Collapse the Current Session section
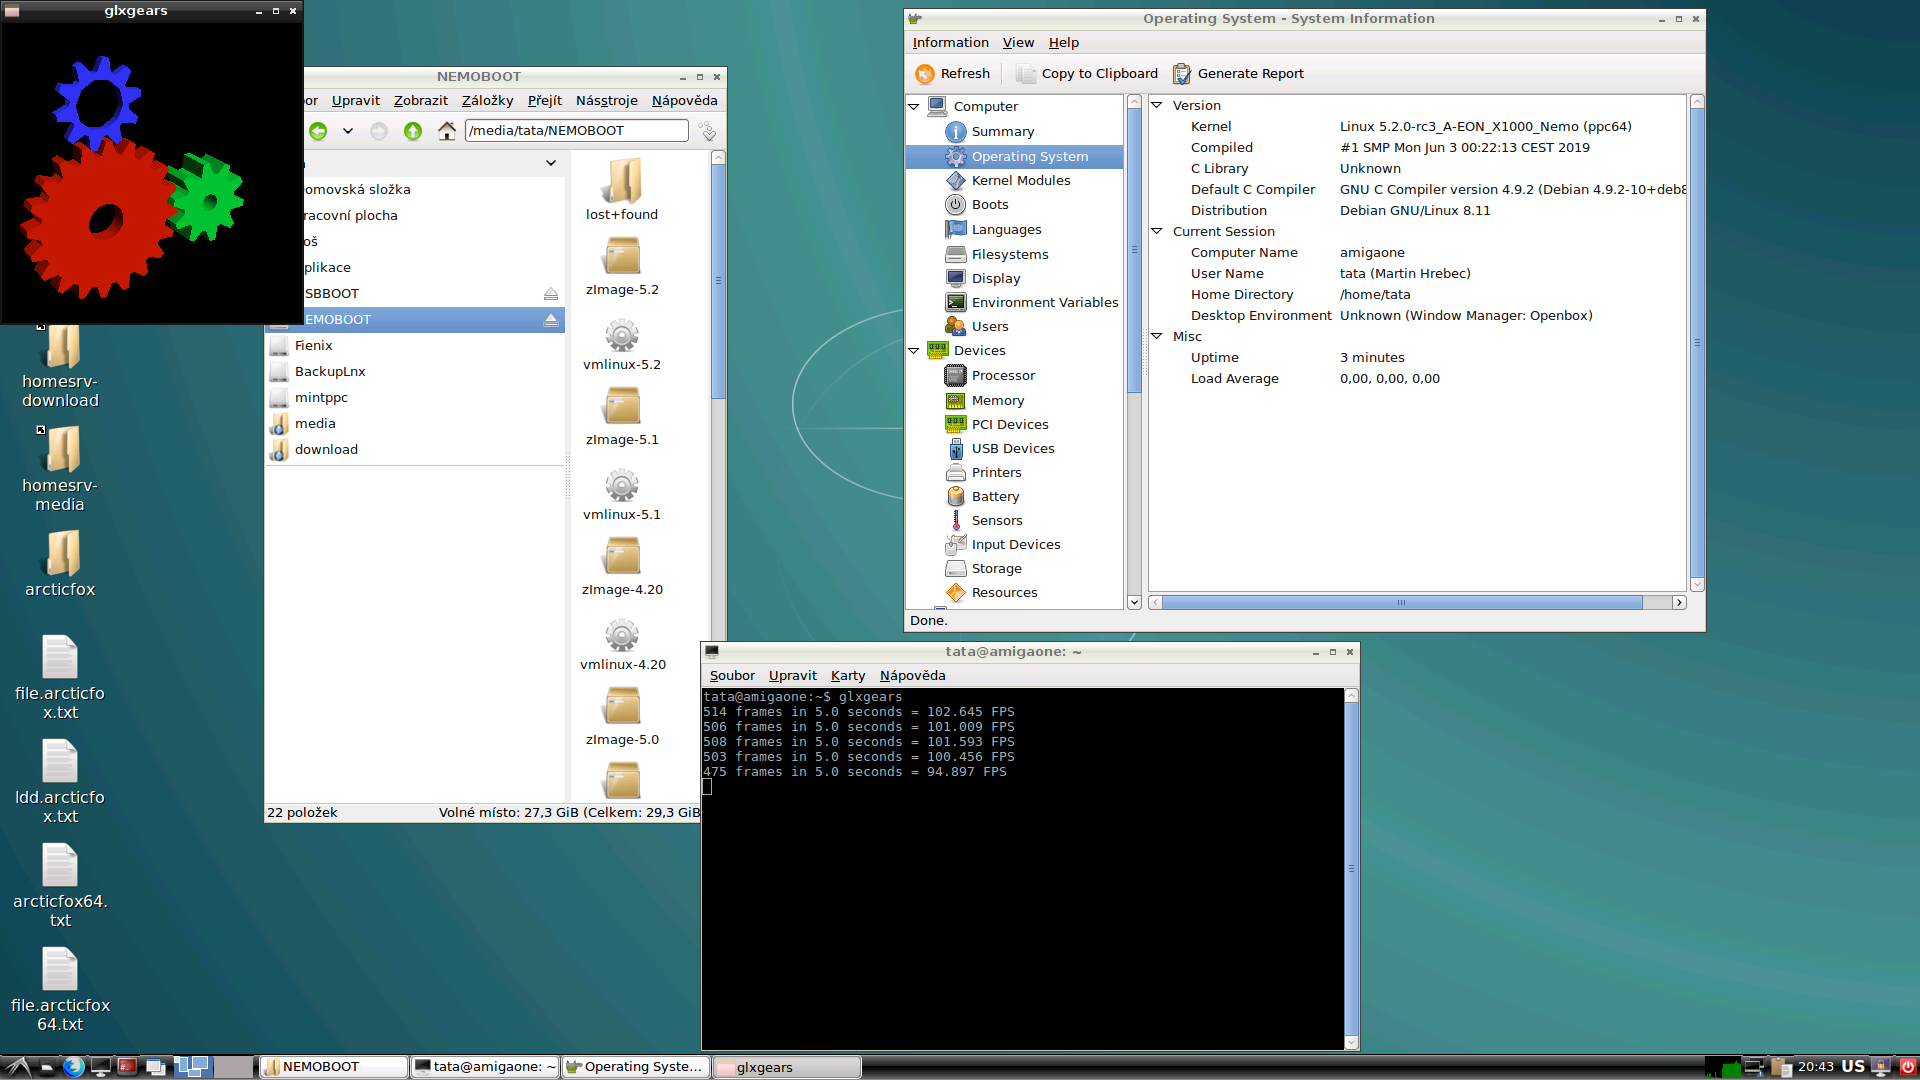Viewport: 1920px width, 1080px height. 1157,231
